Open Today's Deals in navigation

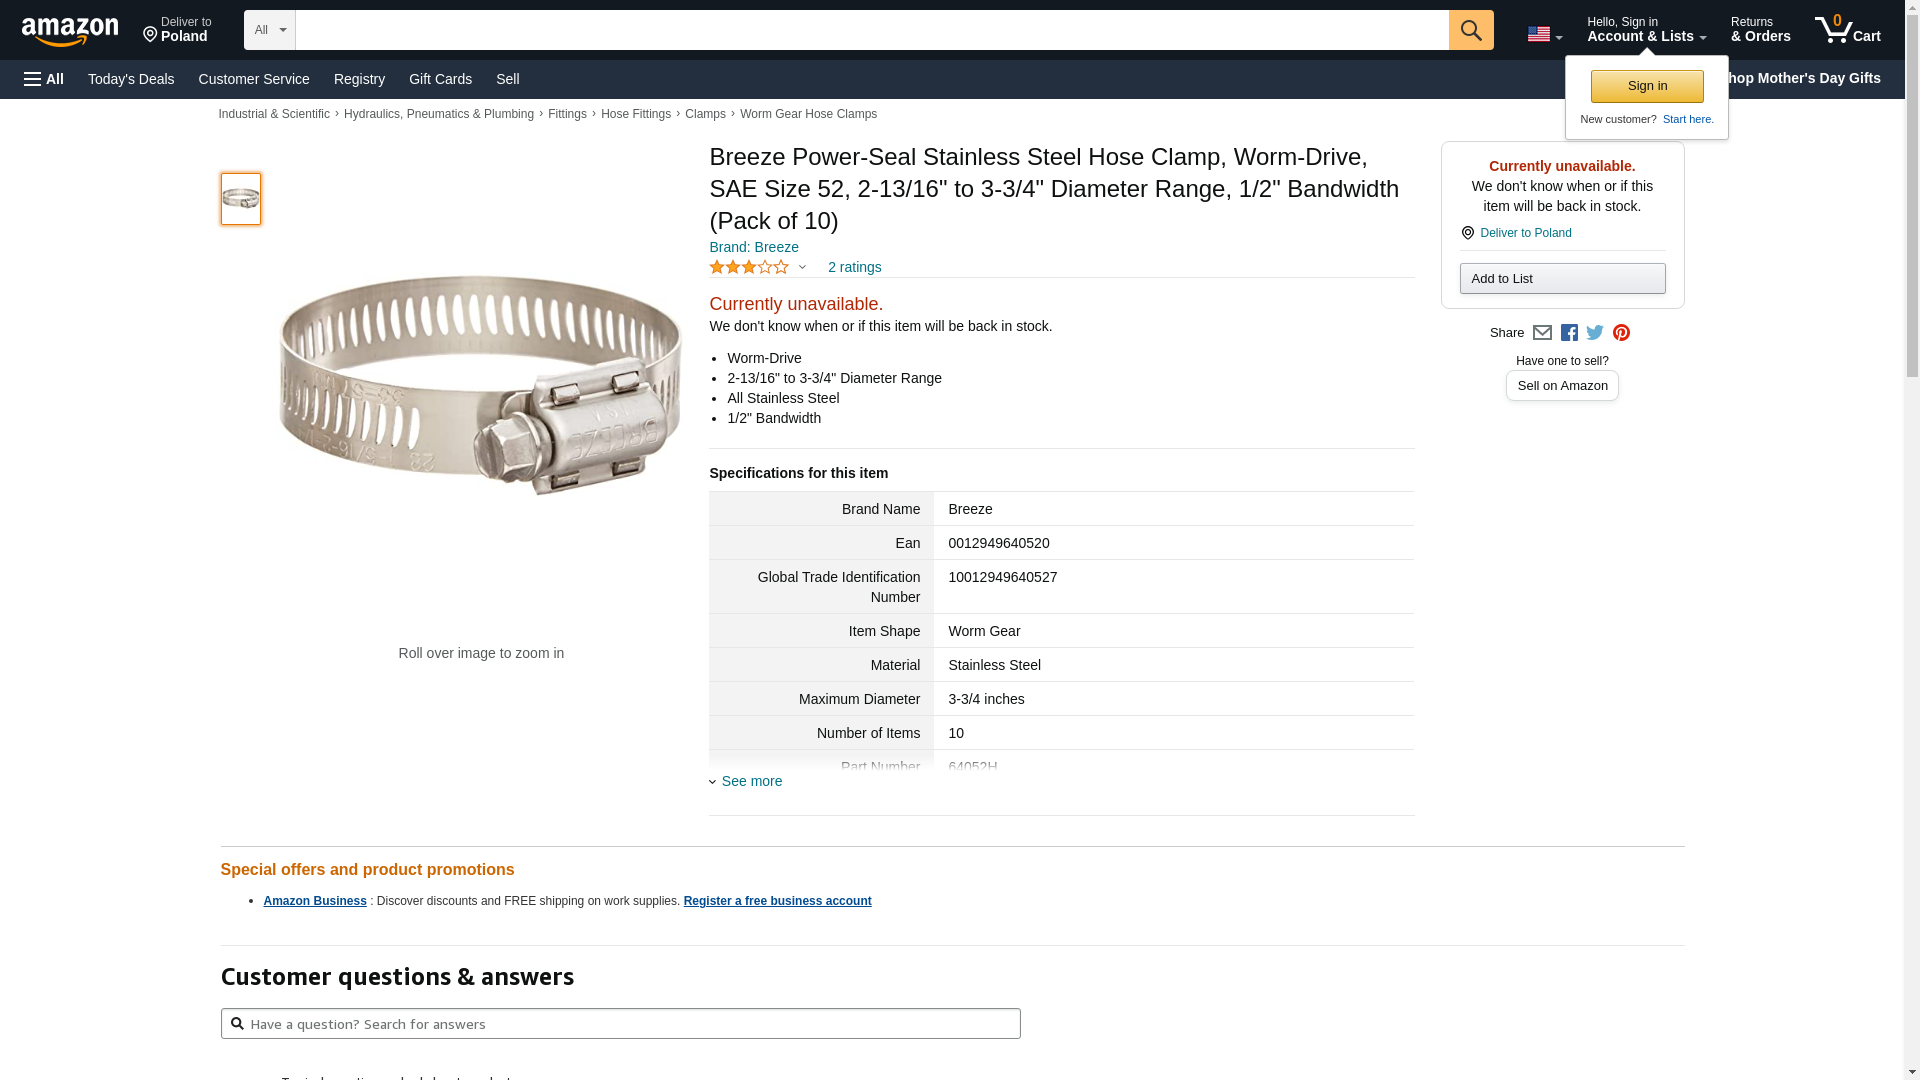pos(131,79)
